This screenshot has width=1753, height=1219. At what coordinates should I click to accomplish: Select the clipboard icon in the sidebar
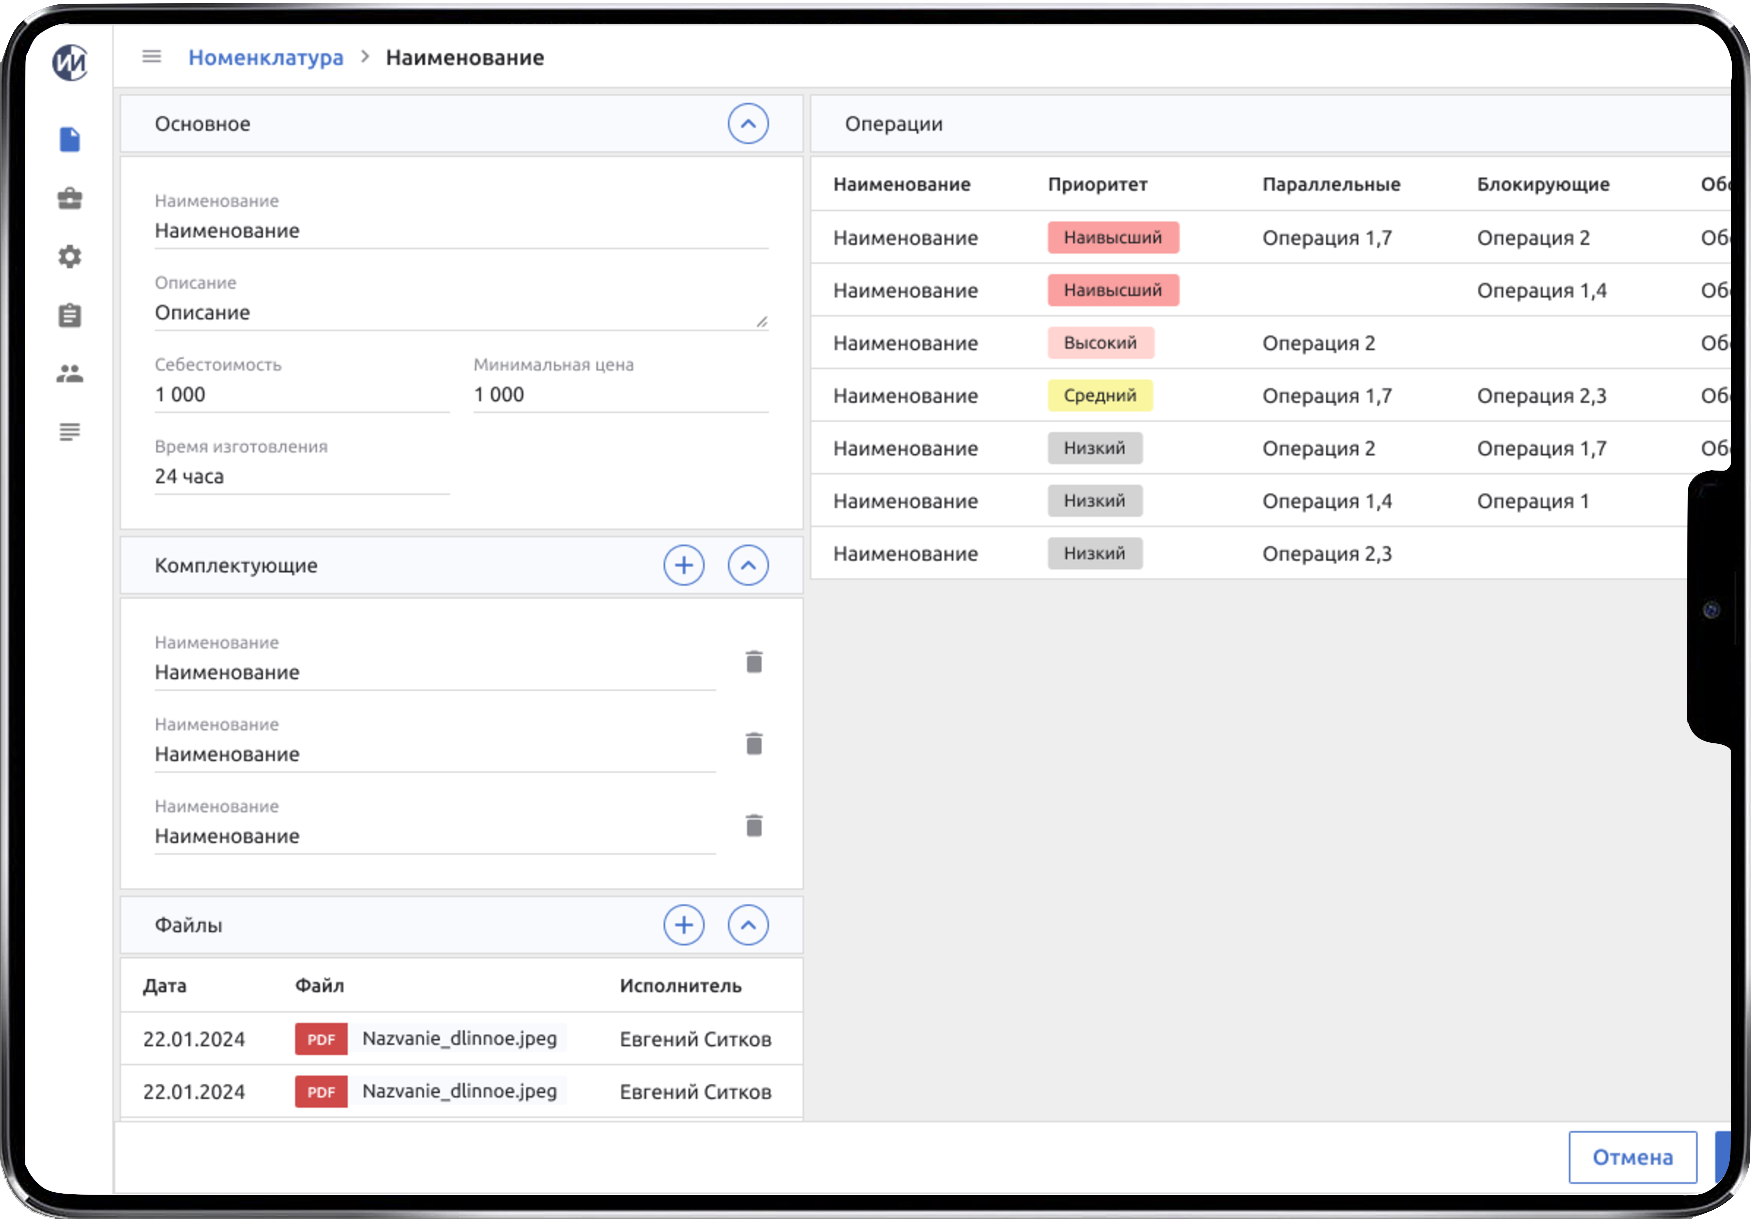(69, 316)
